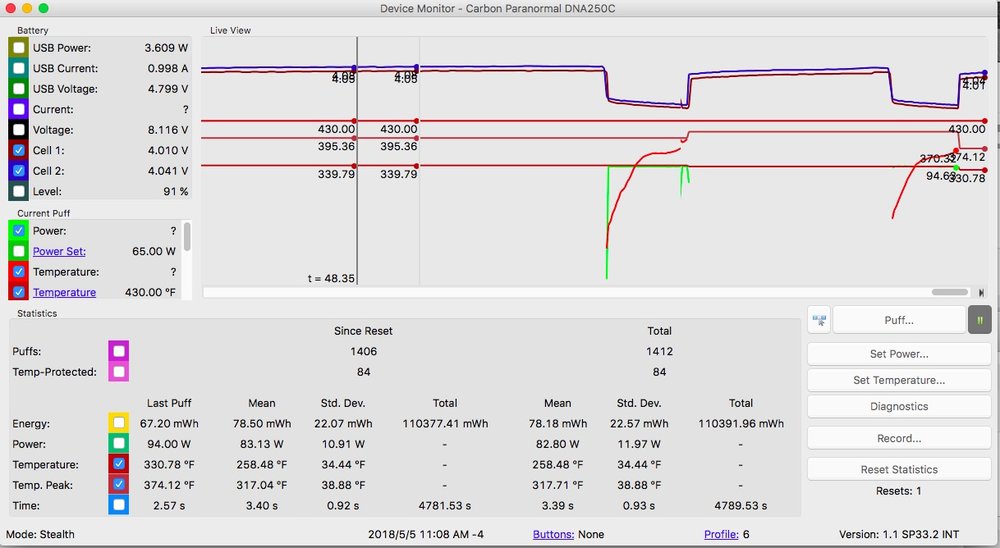The image size is (1000, 548).
Task: Click the Buttons link in status bar
Action: point(553,534)
